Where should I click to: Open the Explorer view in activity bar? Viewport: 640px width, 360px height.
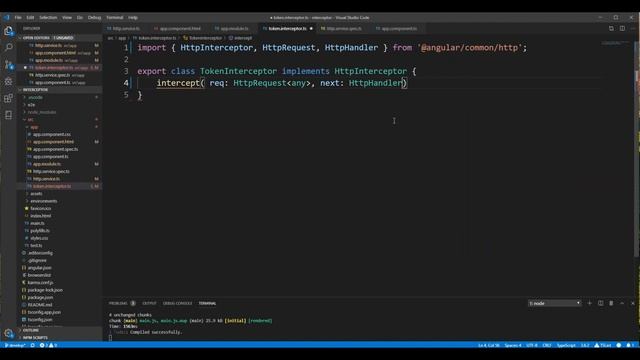pos(8,31)
